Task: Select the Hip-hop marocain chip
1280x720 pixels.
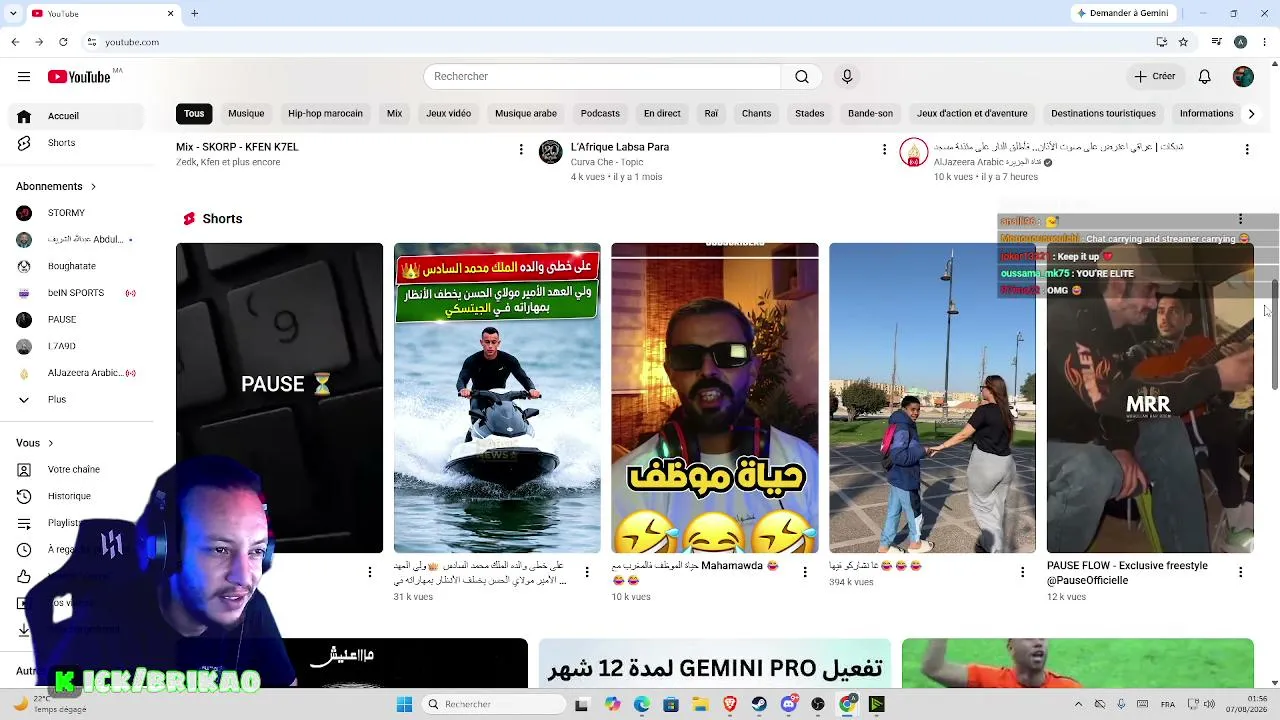Action: [x=325, y=114]
